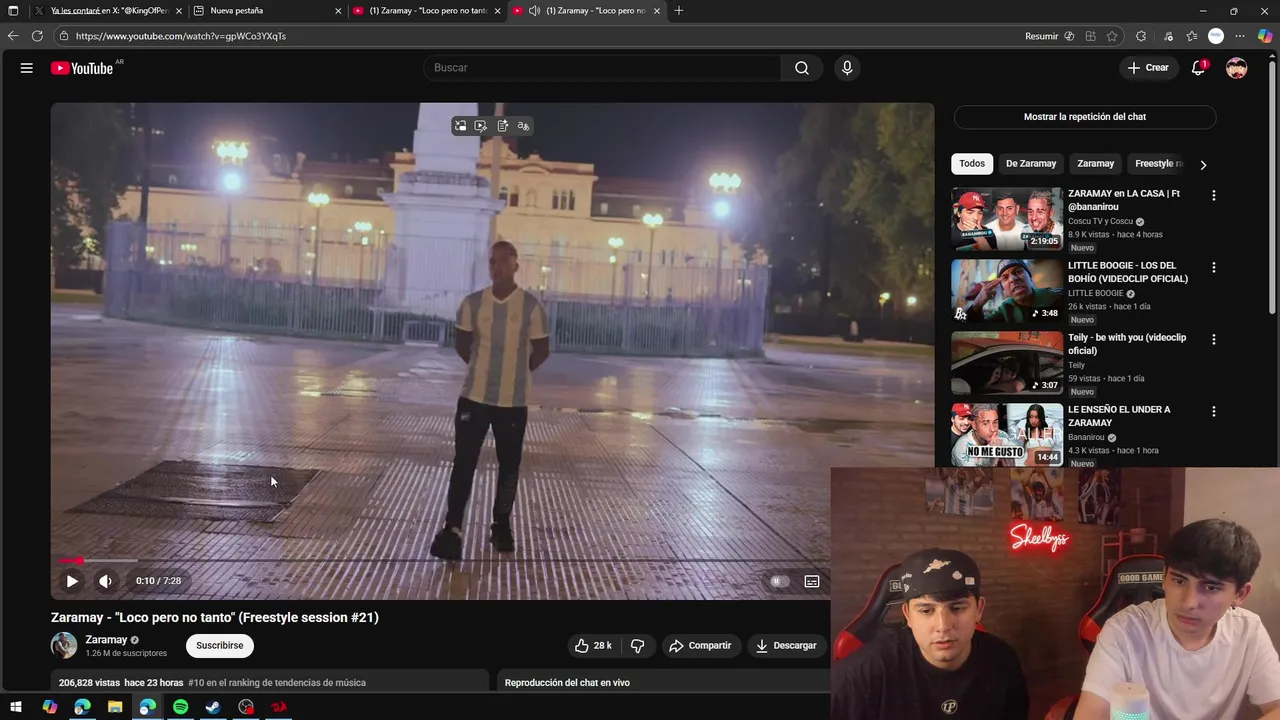This screenshot has height=720, width=1280.
Task: Click the video title Loco pero no tanto
Action: tap(215, 618)
